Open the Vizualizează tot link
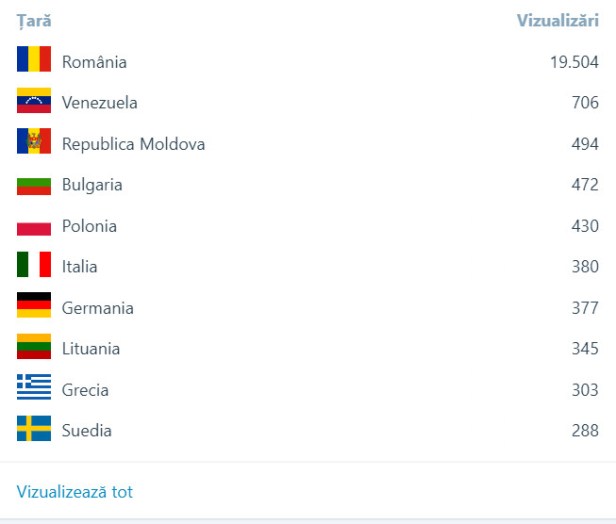The width and height of the screenshot is (616, 524). point(75,492)
